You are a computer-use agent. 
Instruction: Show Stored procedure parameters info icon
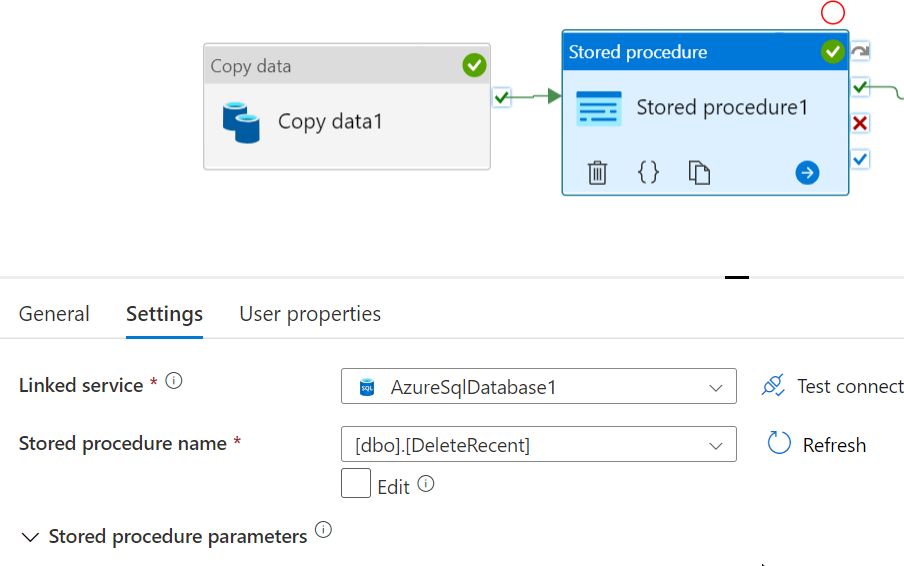pyautogui.click(x=323, y=529)
